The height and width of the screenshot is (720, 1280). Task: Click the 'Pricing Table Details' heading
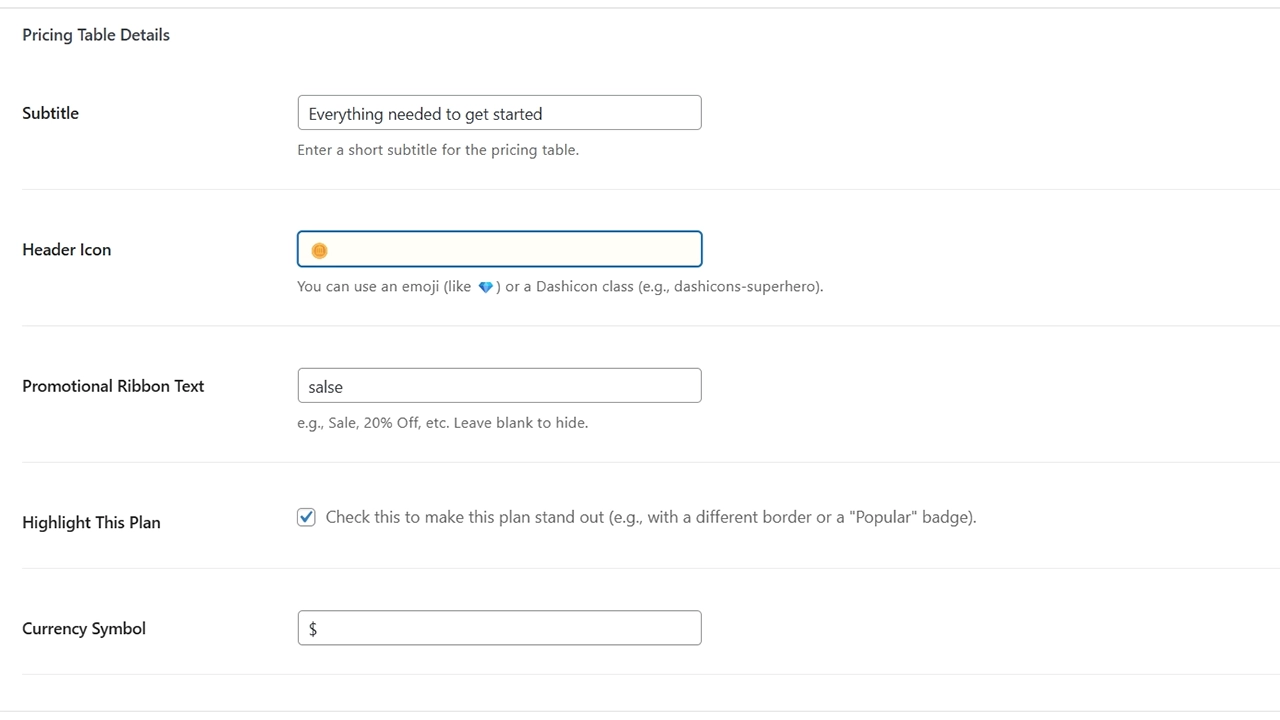coord(96,35)
